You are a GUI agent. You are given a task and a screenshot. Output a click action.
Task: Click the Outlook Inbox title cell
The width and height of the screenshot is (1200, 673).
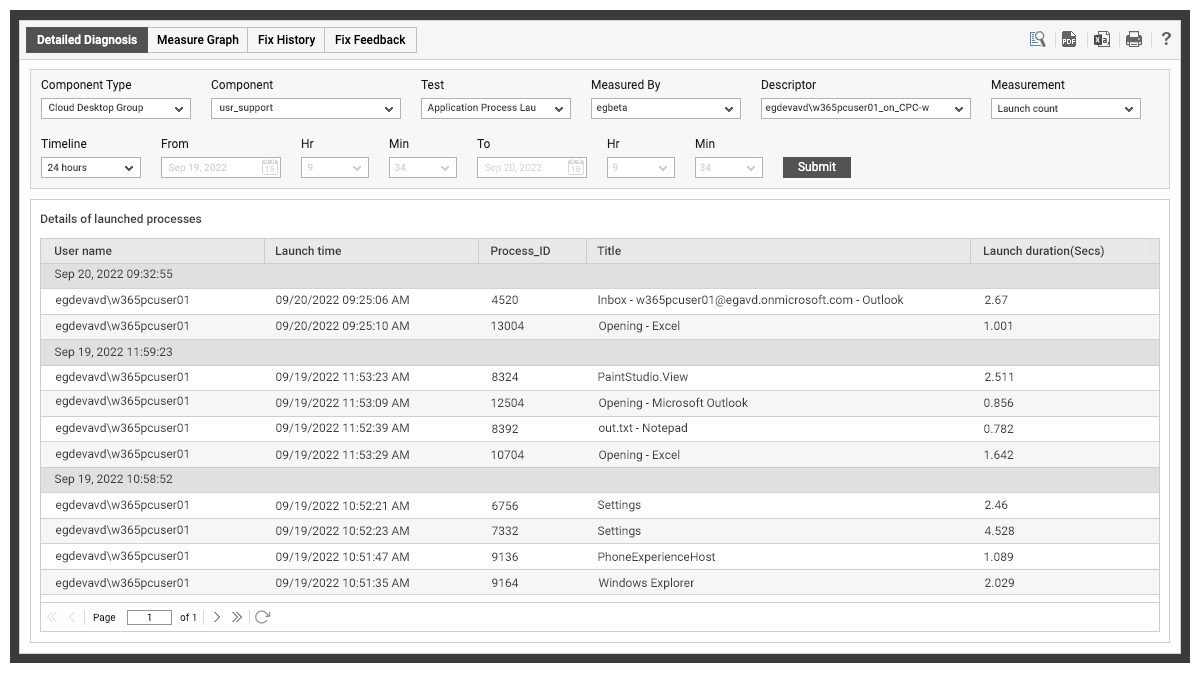[x=750, y=300]
